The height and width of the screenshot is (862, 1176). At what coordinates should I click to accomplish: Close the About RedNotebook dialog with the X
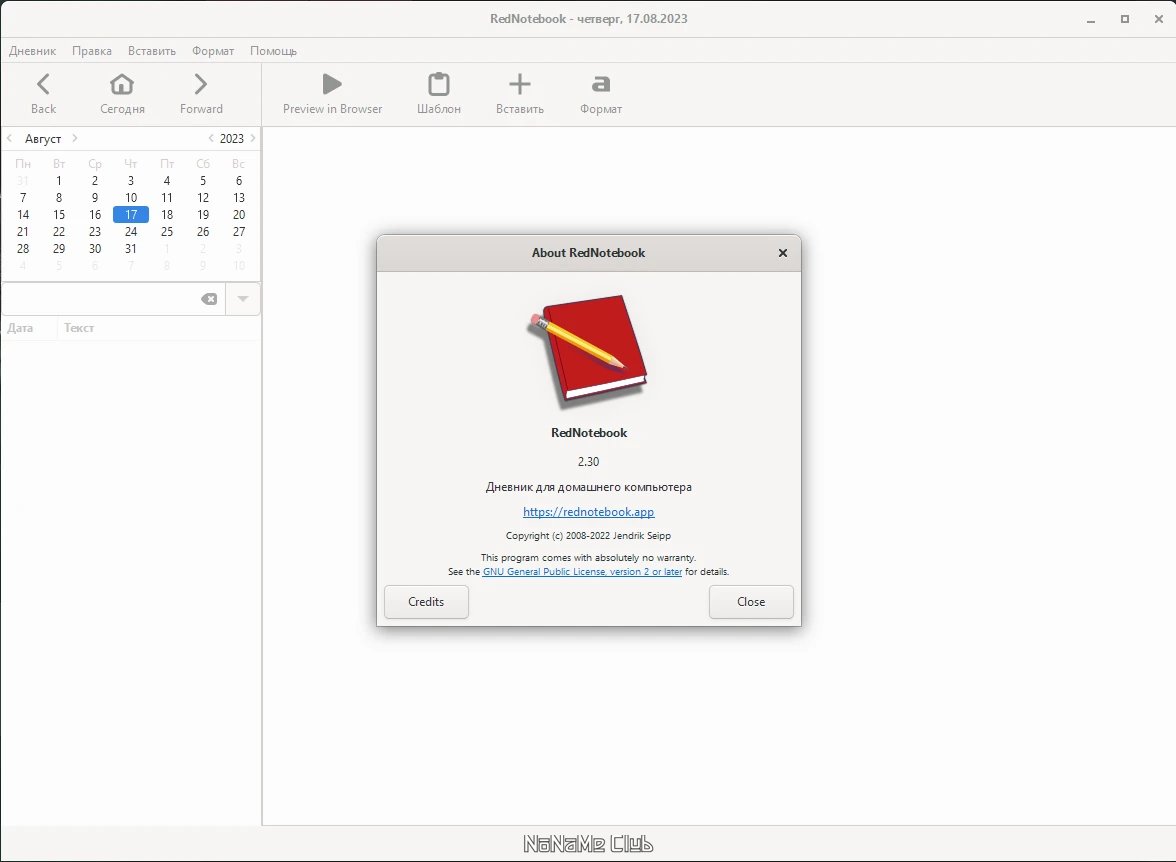click(x=783, y=253)
